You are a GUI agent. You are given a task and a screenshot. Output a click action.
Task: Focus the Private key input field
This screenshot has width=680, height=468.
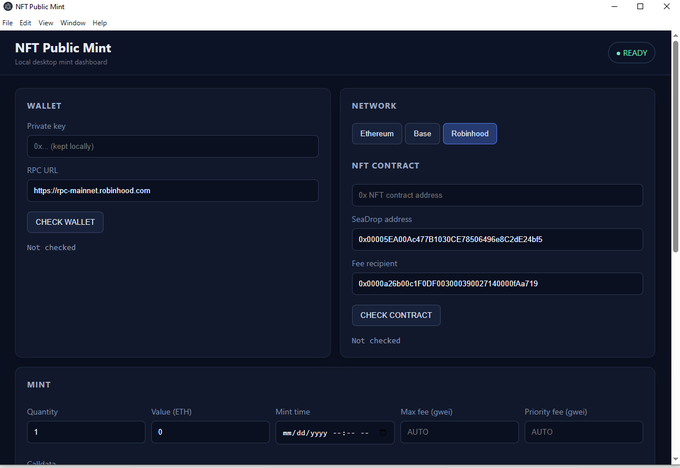(173, 146)
